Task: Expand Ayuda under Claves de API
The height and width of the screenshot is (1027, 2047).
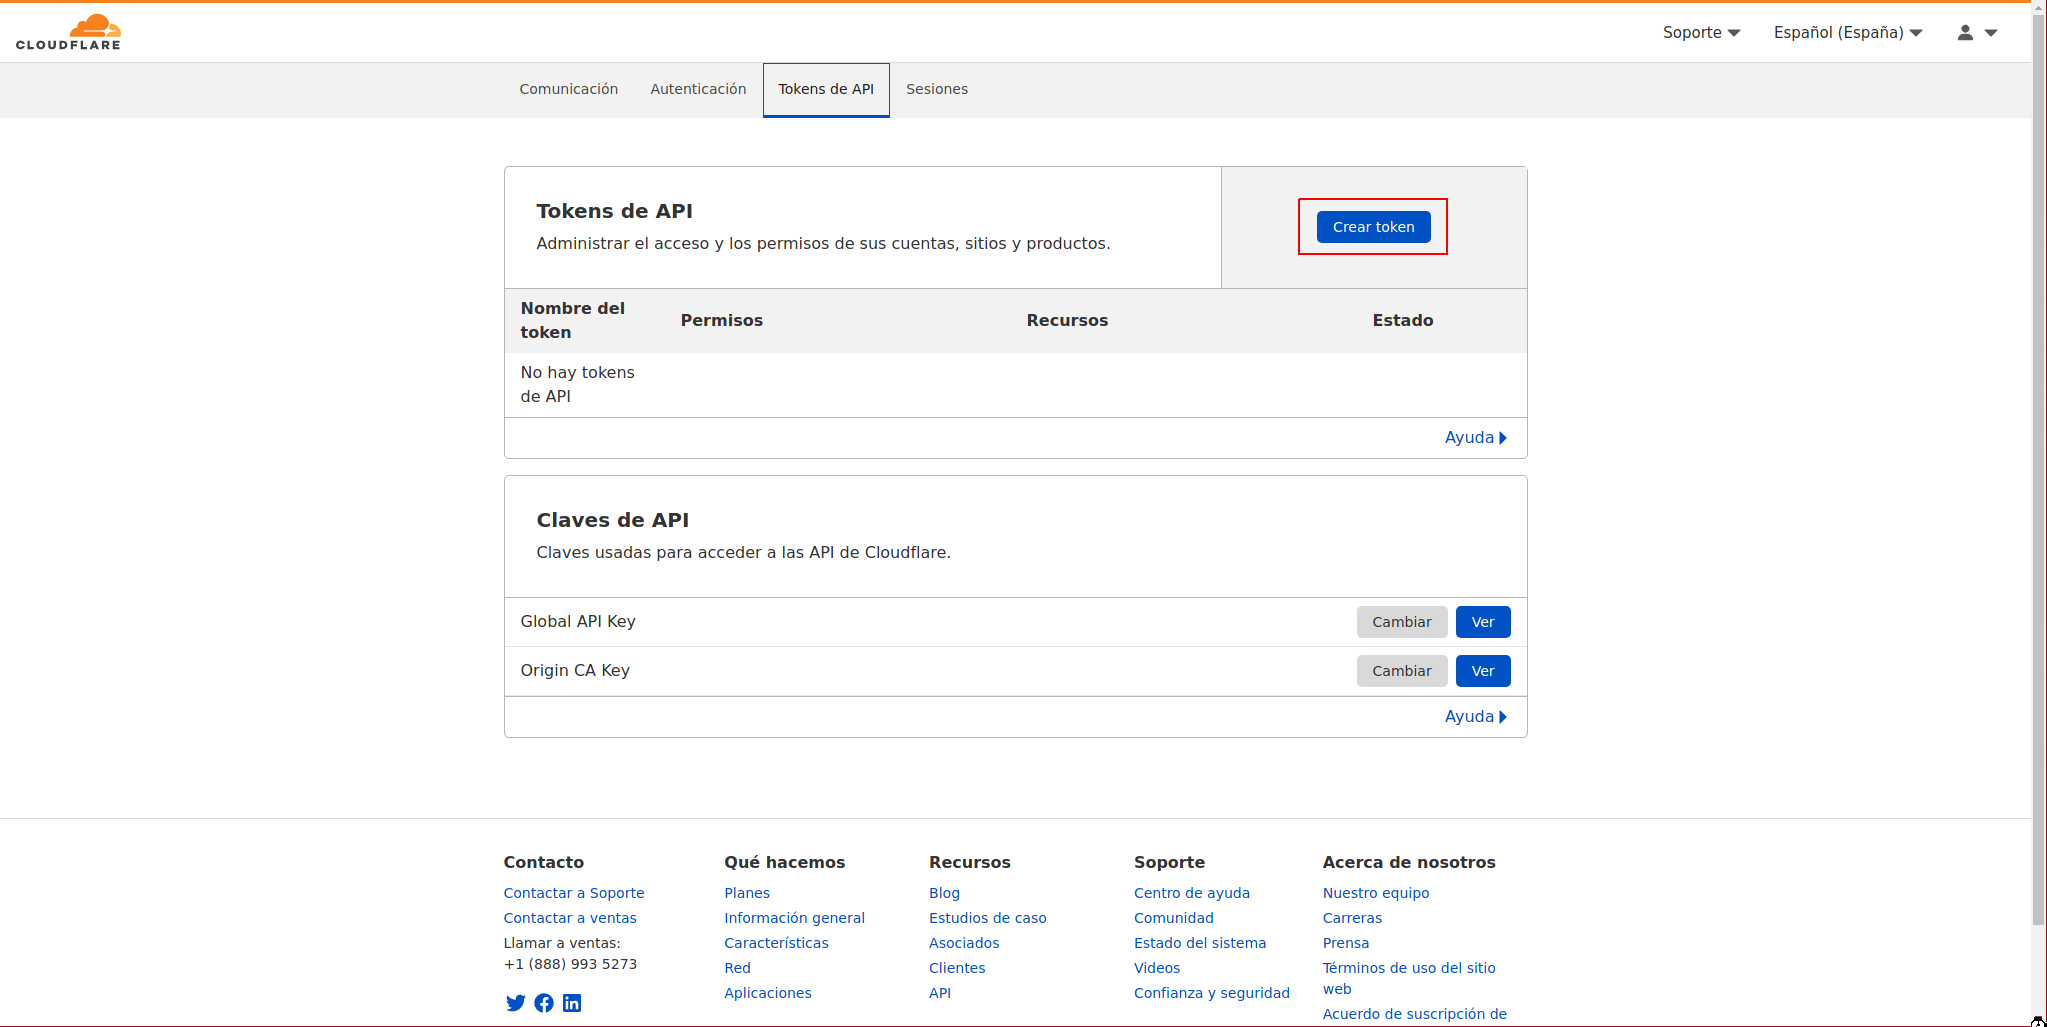Action: 1475,717
